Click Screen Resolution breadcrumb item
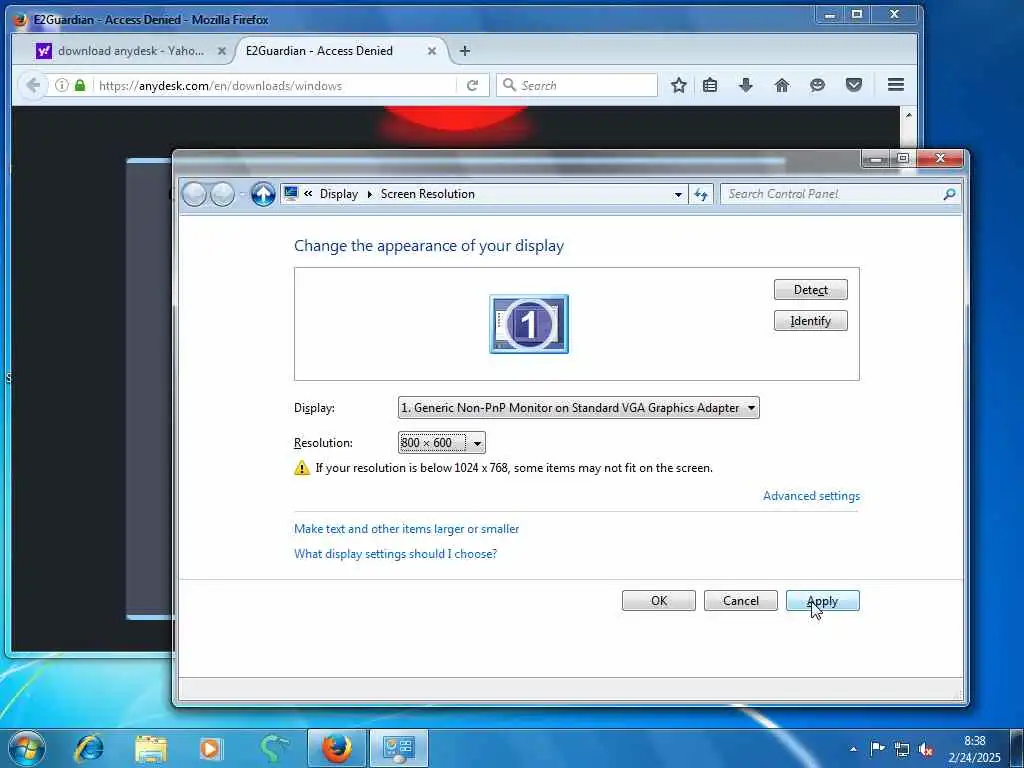The image size is (1024, 768). (x=428, y=194)
